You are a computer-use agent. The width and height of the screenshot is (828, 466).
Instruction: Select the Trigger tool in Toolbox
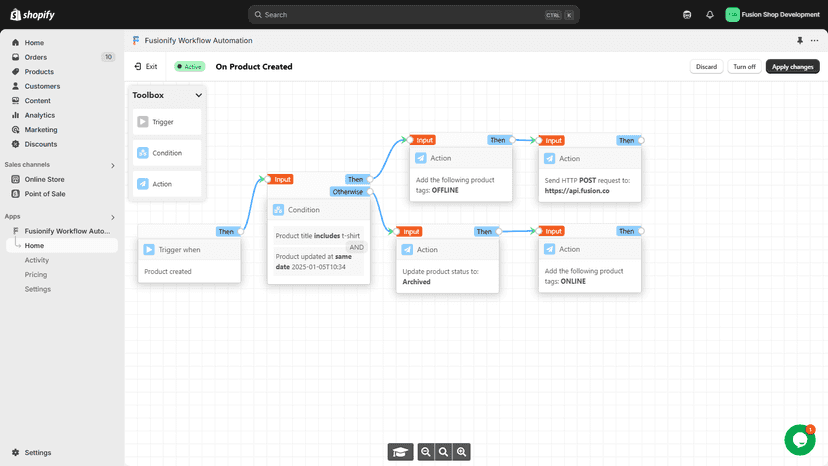click(x=167, y=122)
